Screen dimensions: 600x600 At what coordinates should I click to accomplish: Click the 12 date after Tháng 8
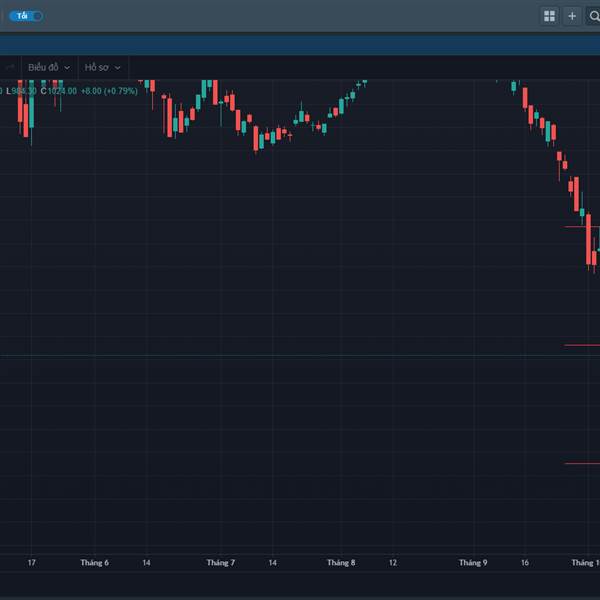(393, 563)
